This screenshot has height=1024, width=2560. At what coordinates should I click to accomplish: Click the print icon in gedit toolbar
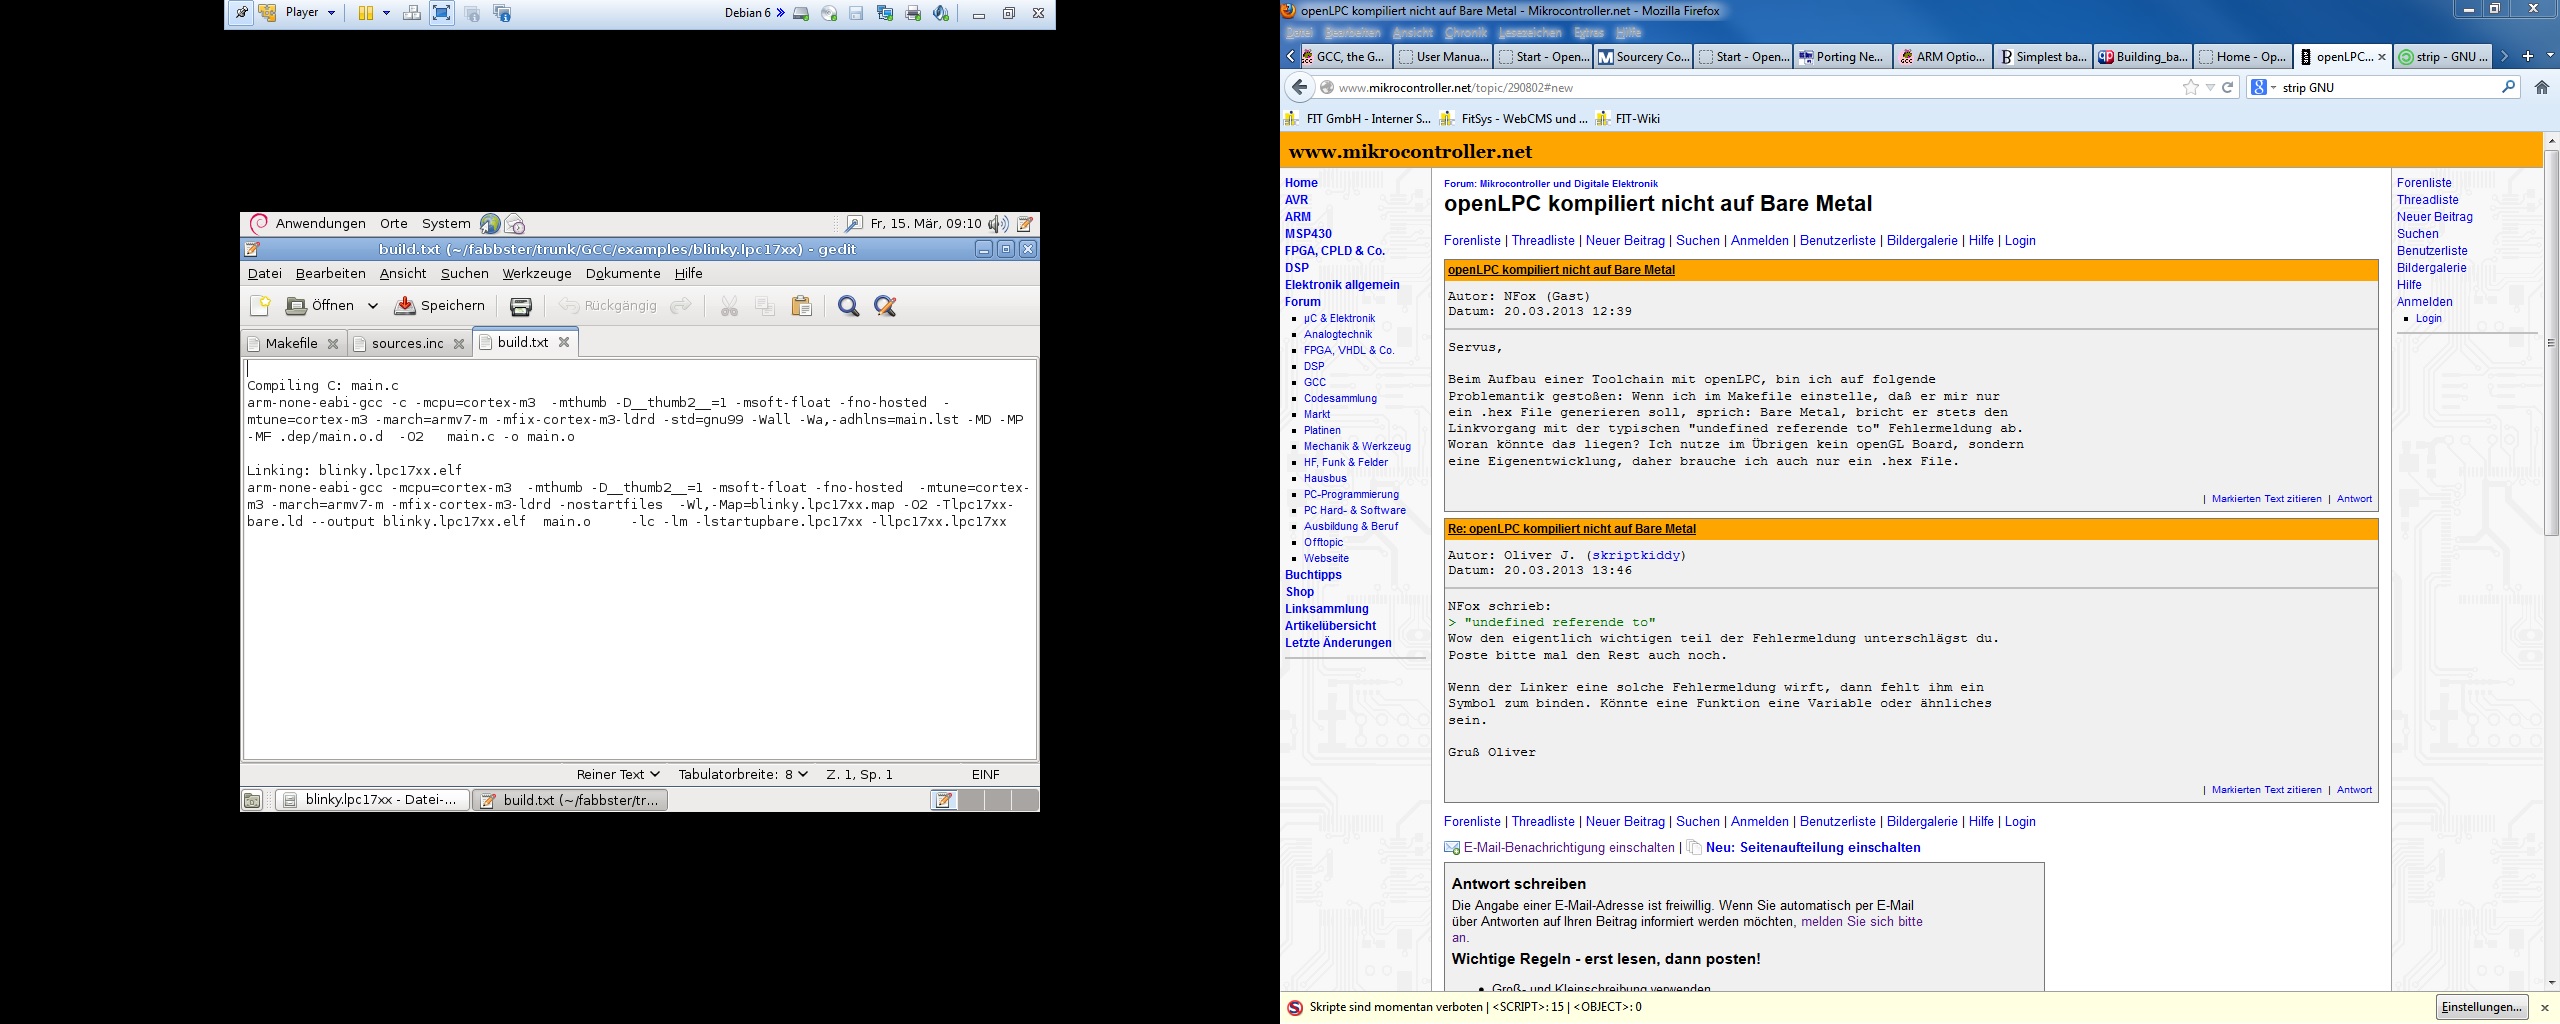[521, 306]
